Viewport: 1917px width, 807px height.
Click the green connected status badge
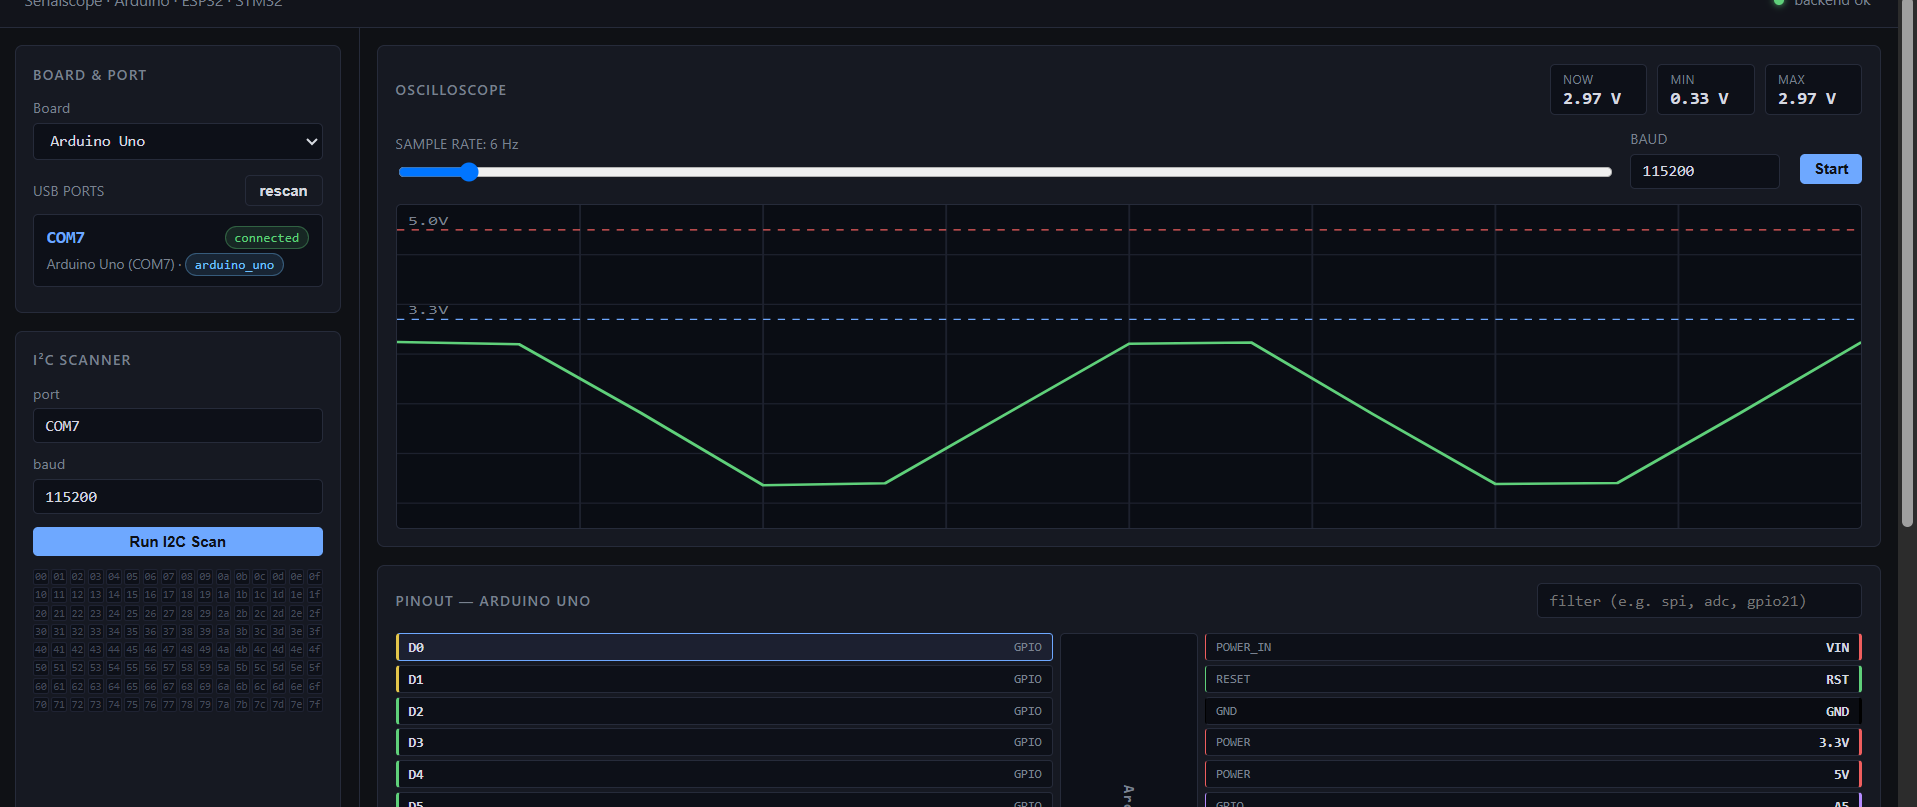click(267, 238)
